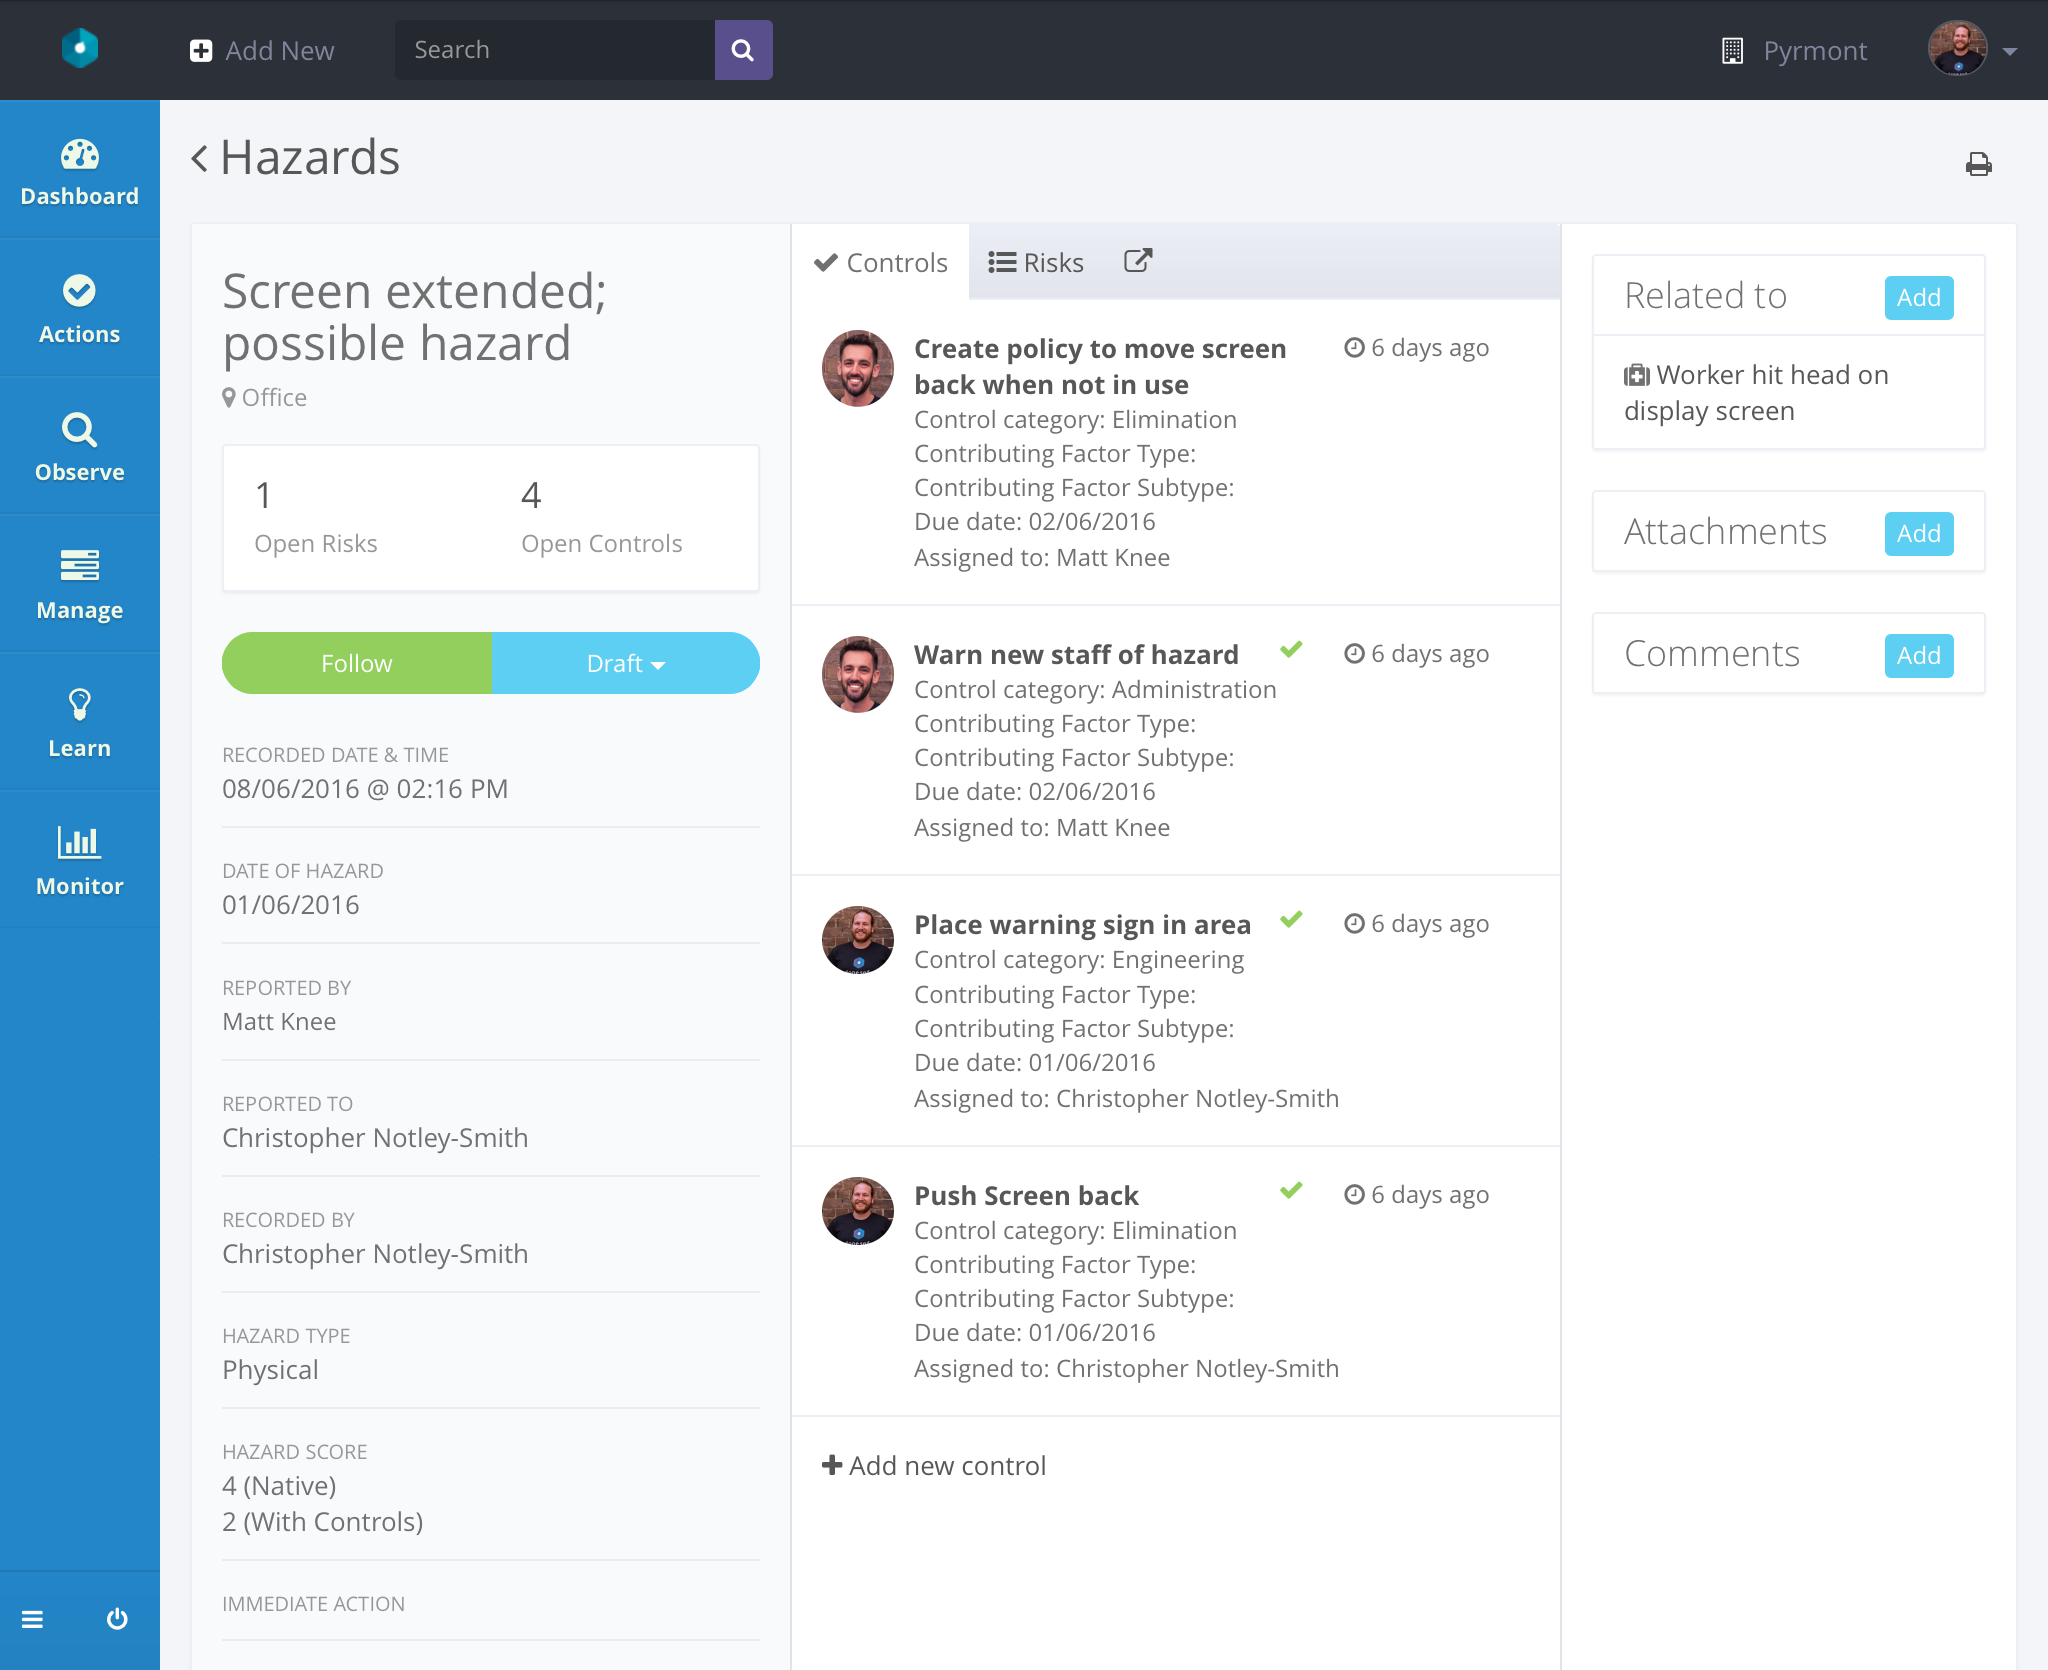The height and width of the screenshot is (1670, 2048).
Task: Toggle checkmark on Place warning sign control
Action: (x=1291, y=920)
